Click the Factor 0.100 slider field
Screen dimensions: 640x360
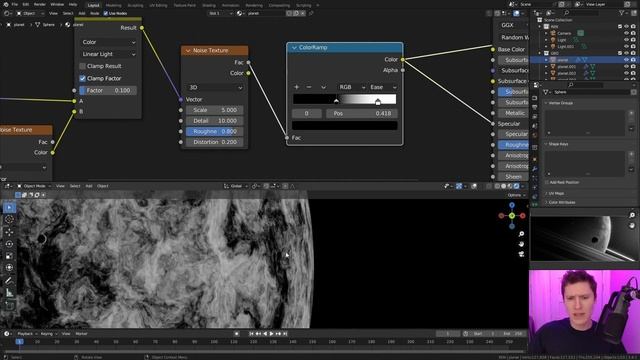[108, 90]
